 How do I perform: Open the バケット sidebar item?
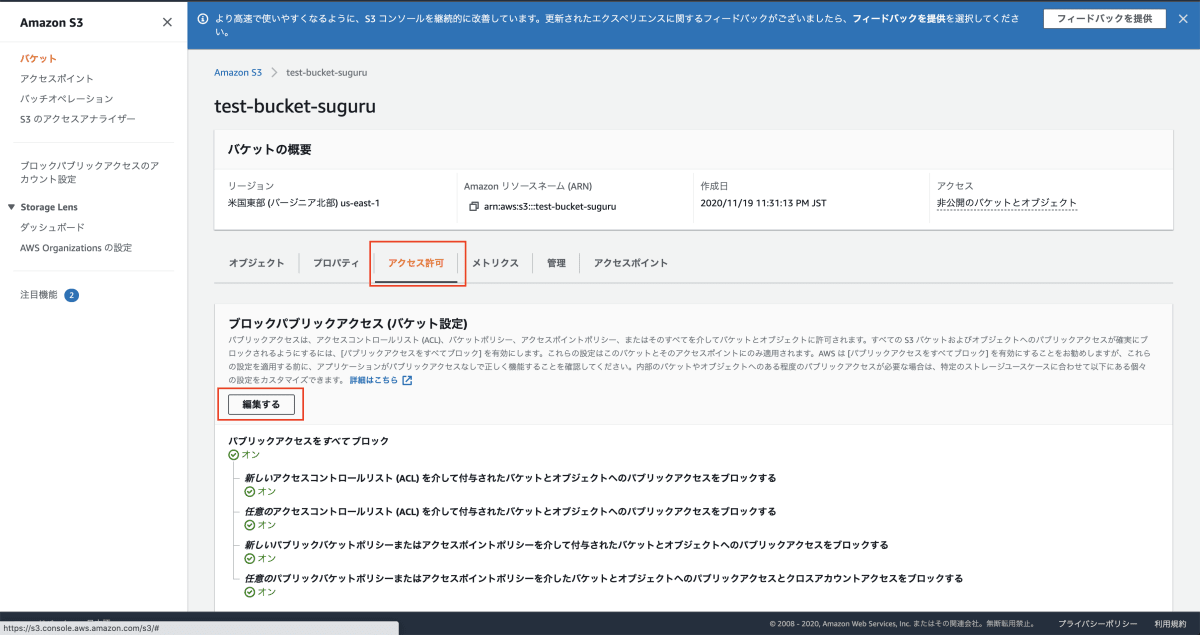pyautogui.click(x=38, y=58)
